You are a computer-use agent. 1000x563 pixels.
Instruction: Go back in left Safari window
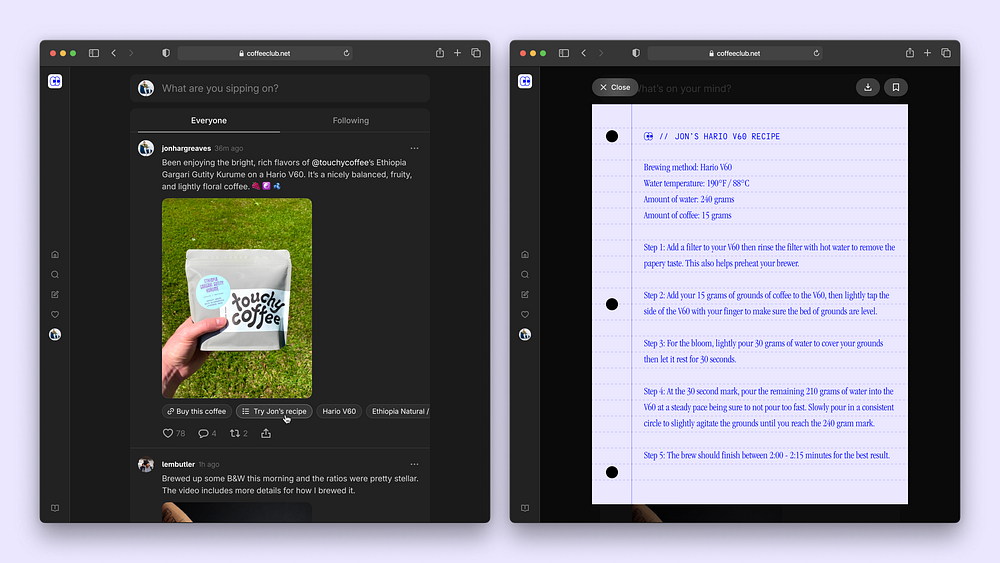point(114,53)
